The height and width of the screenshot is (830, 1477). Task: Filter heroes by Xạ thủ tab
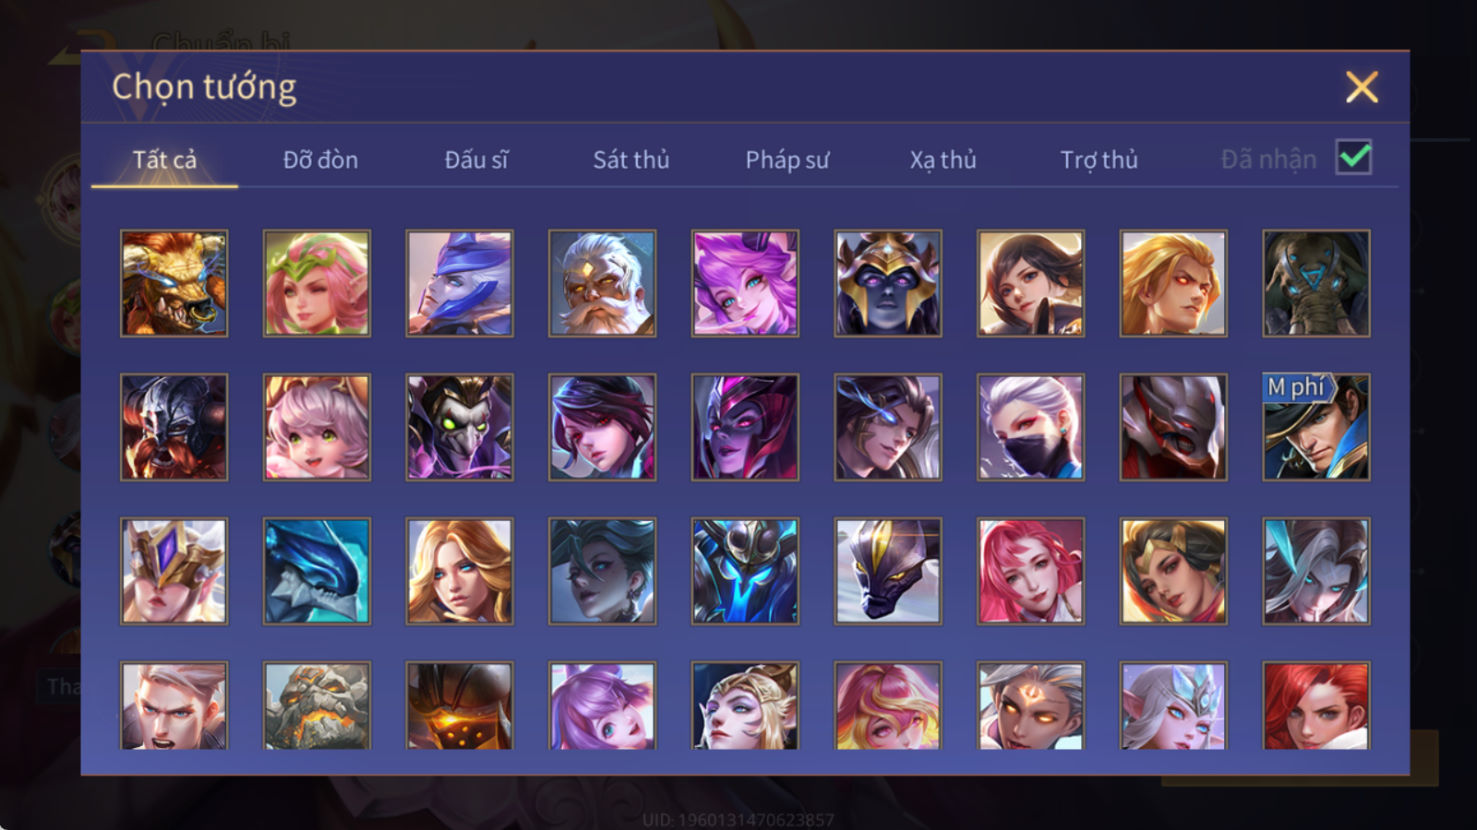[x=943, y=160]
